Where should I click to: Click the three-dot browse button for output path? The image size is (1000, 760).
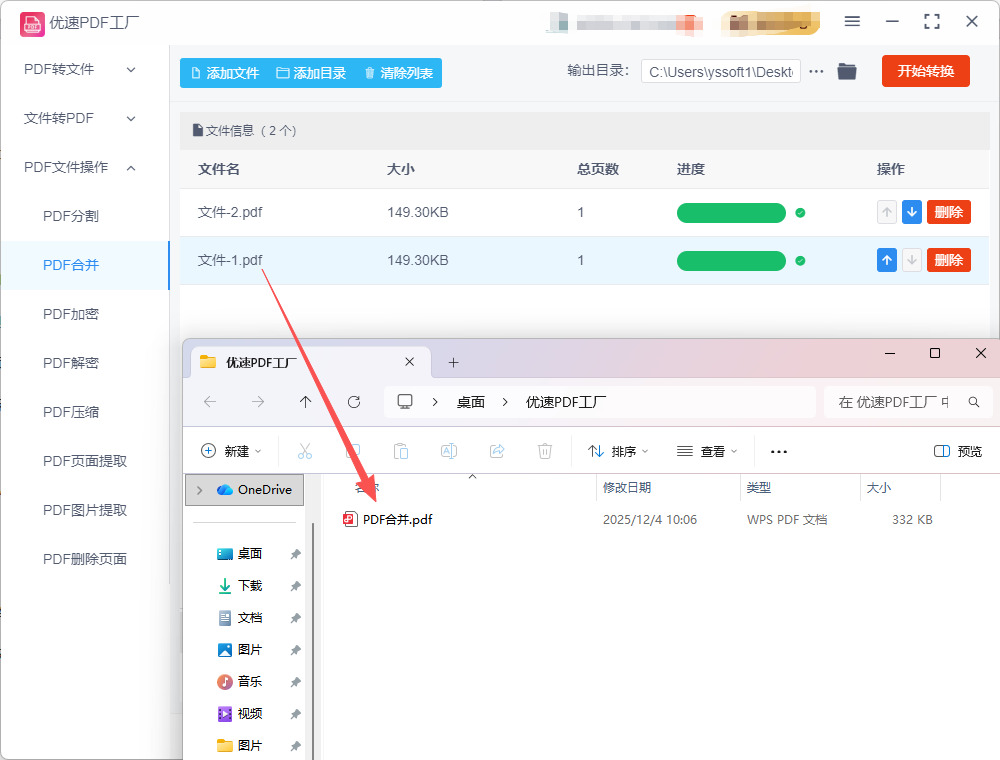pyautogui.click(x=816, y=71)
